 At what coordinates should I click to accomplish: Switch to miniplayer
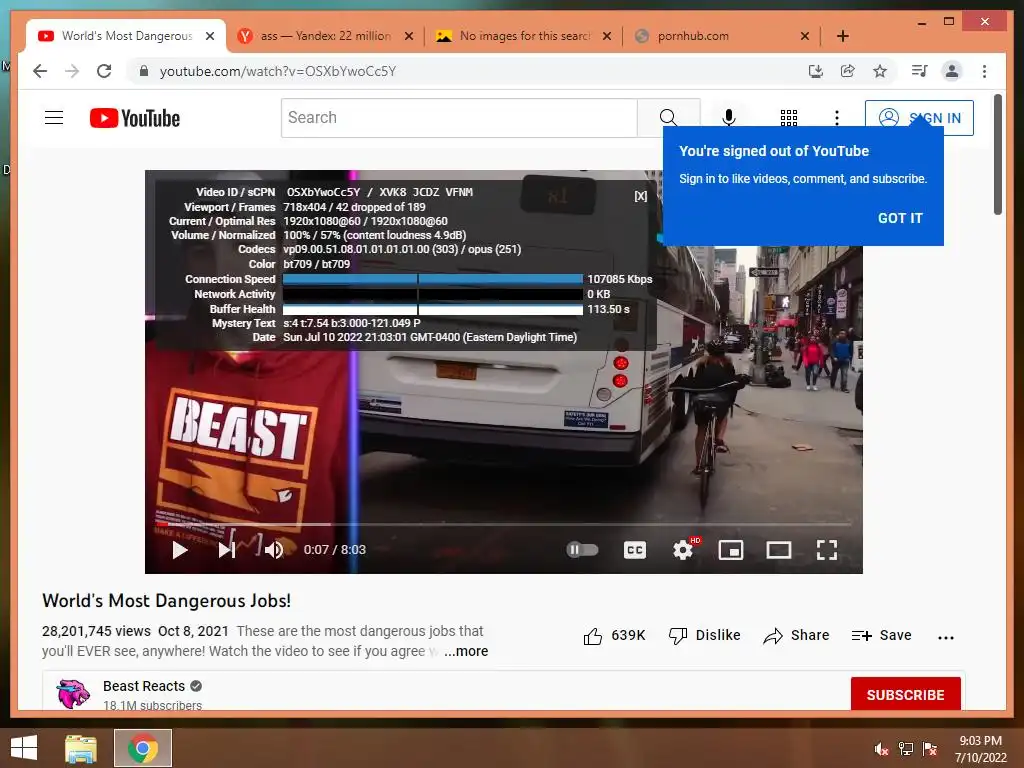click(731, 551)
